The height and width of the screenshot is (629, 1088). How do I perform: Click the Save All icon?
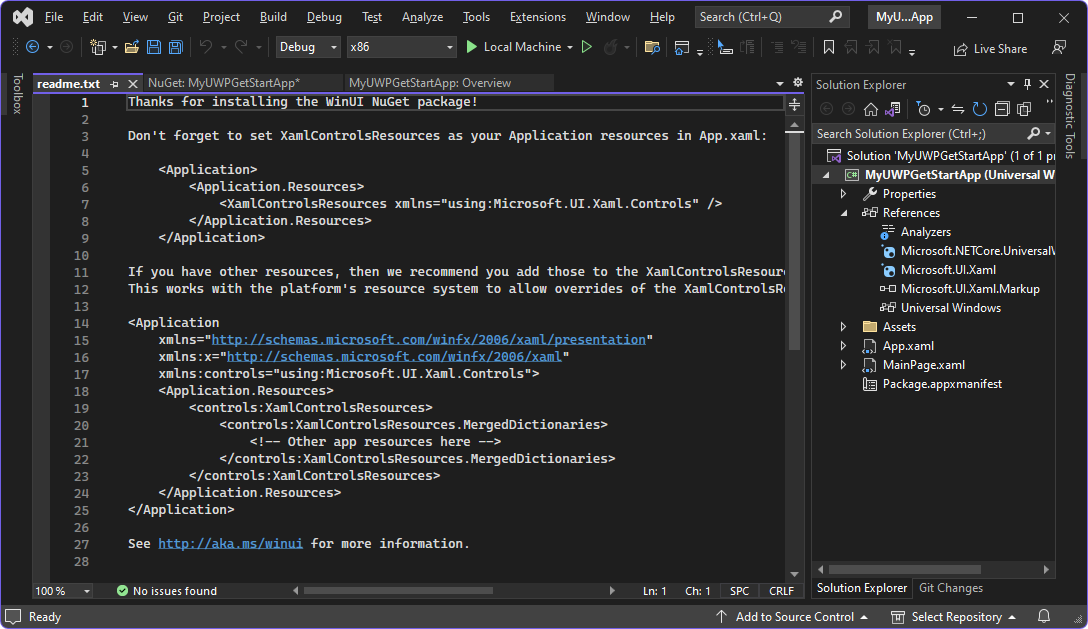[x=175, y=46]
